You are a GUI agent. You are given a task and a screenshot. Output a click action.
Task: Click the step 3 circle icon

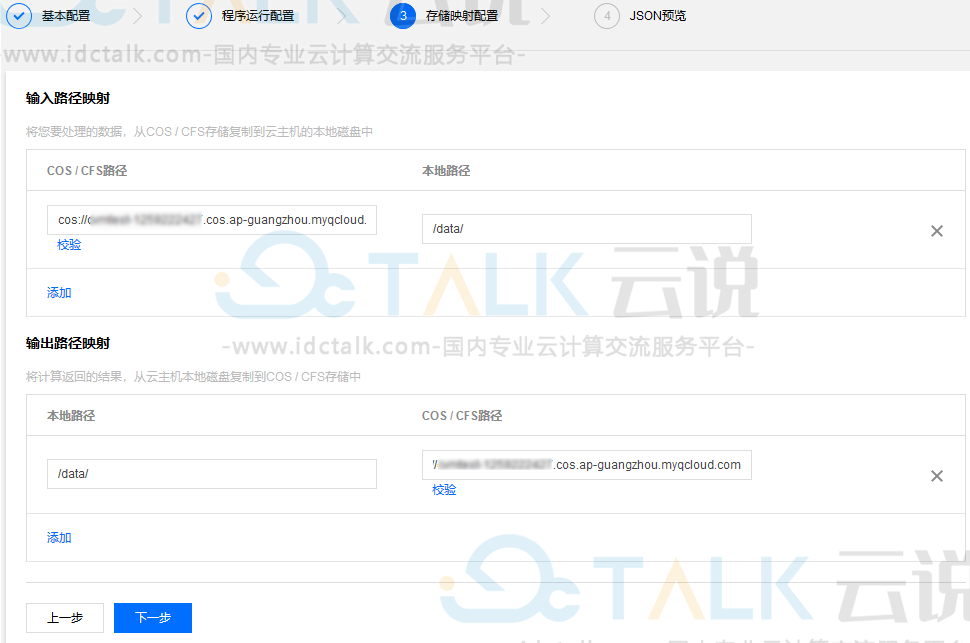tap(403, 15)
